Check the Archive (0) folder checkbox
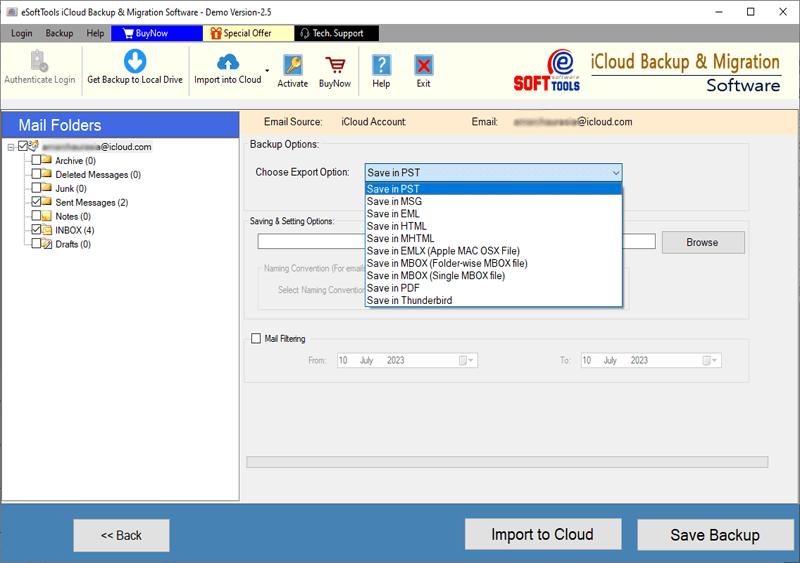800x563 pixels. [x=36, y=160]
